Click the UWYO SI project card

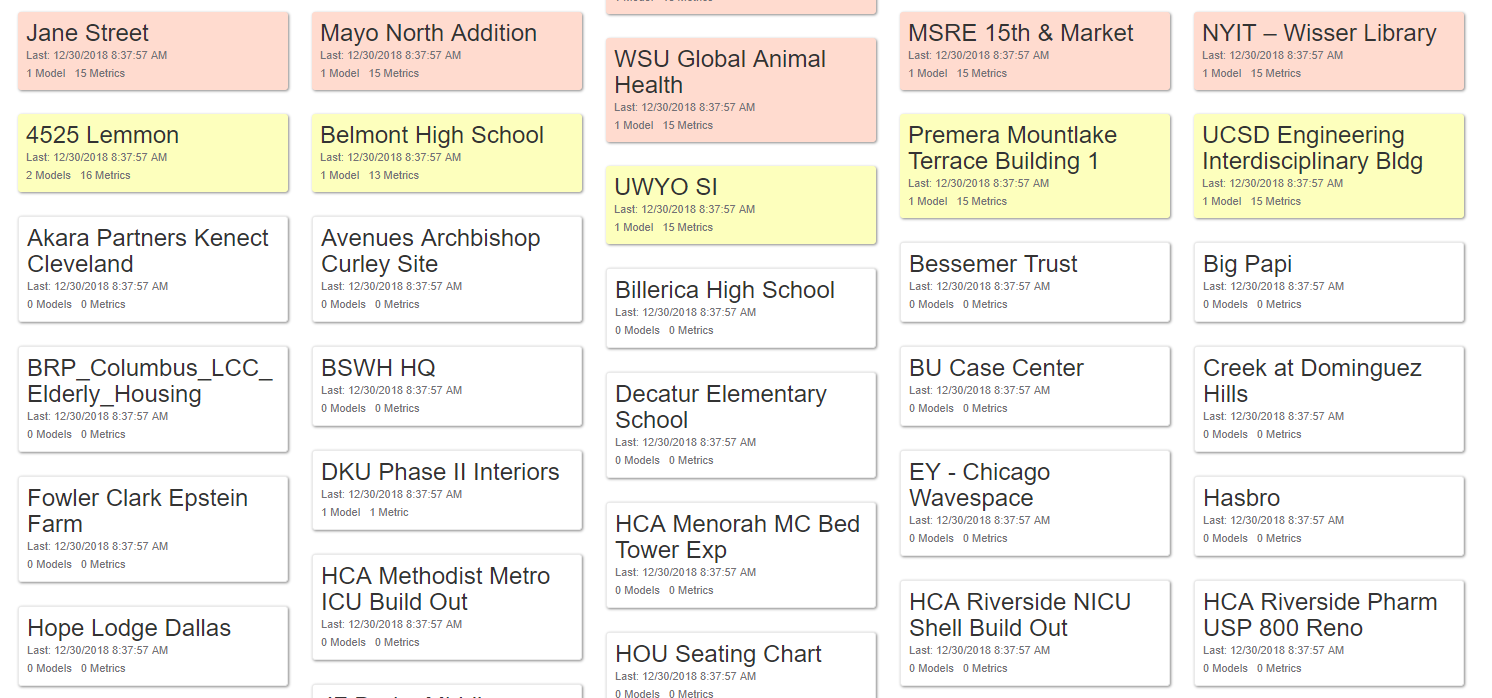pyautogui.click(x=741, y=204)
